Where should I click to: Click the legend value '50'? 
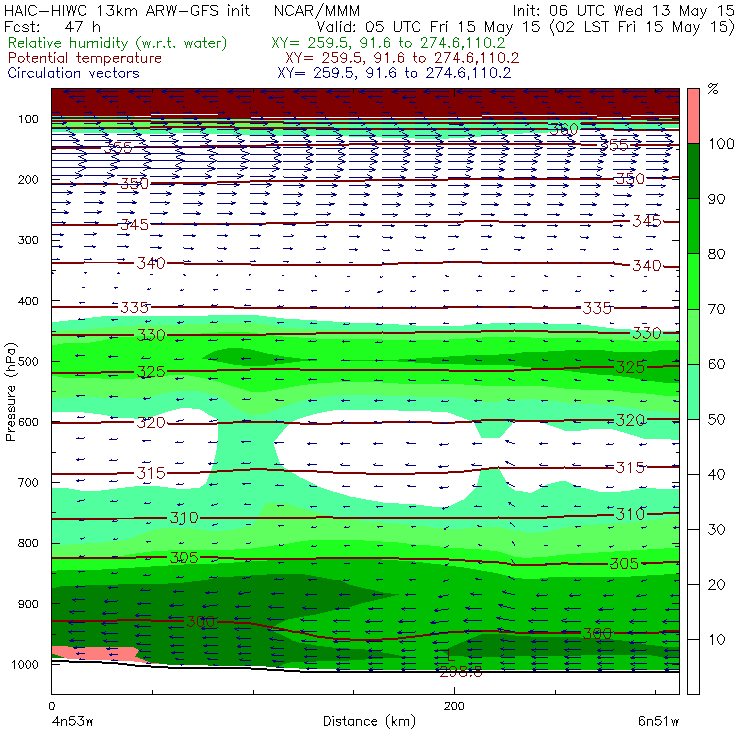click(x=716, y=420)
